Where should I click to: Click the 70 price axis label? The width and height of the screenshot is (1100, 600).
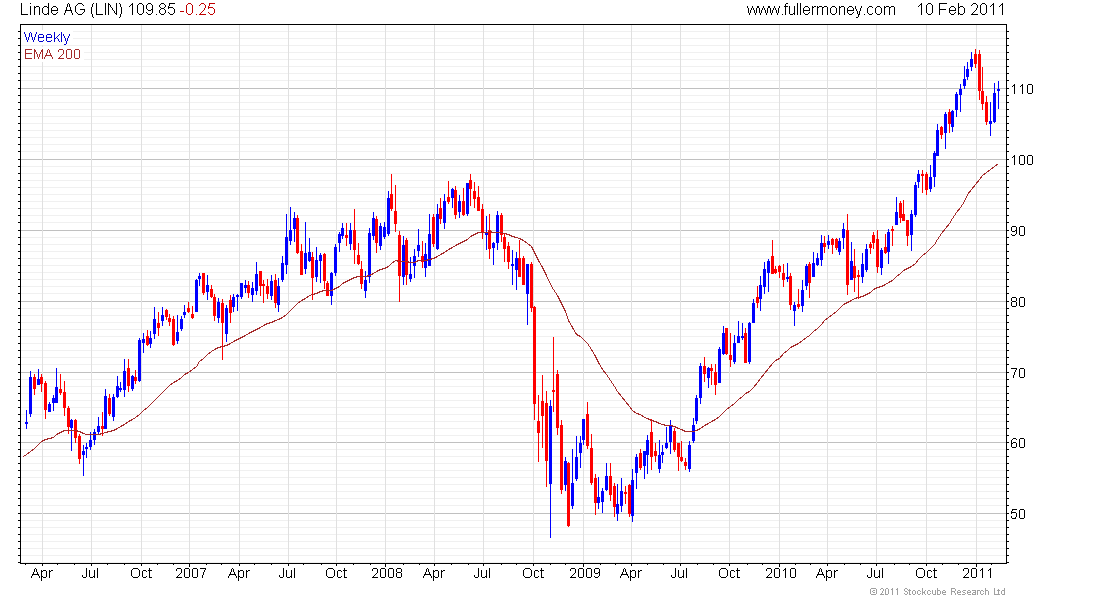[x=1018, y=373]
